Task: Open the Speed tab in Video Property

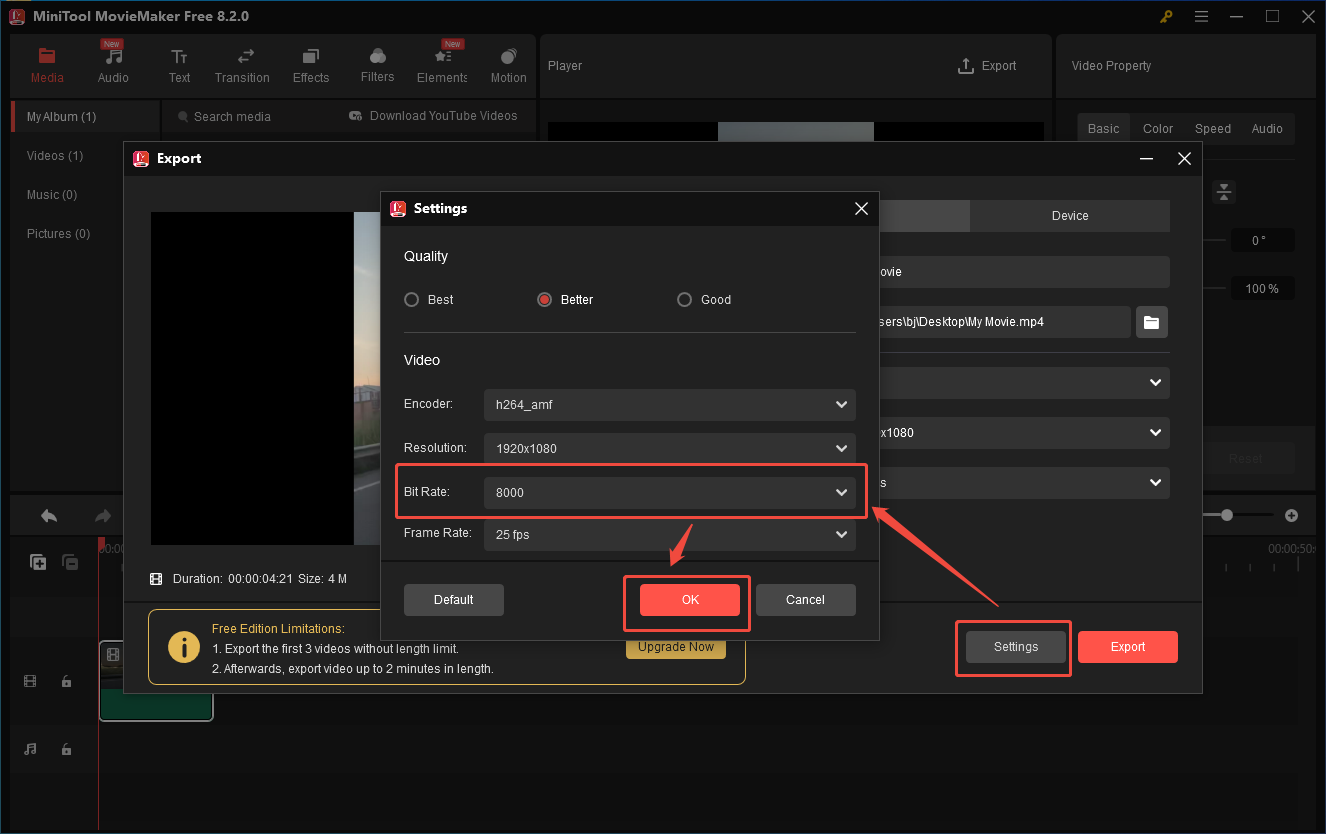Action: [x=1212, y=128]
